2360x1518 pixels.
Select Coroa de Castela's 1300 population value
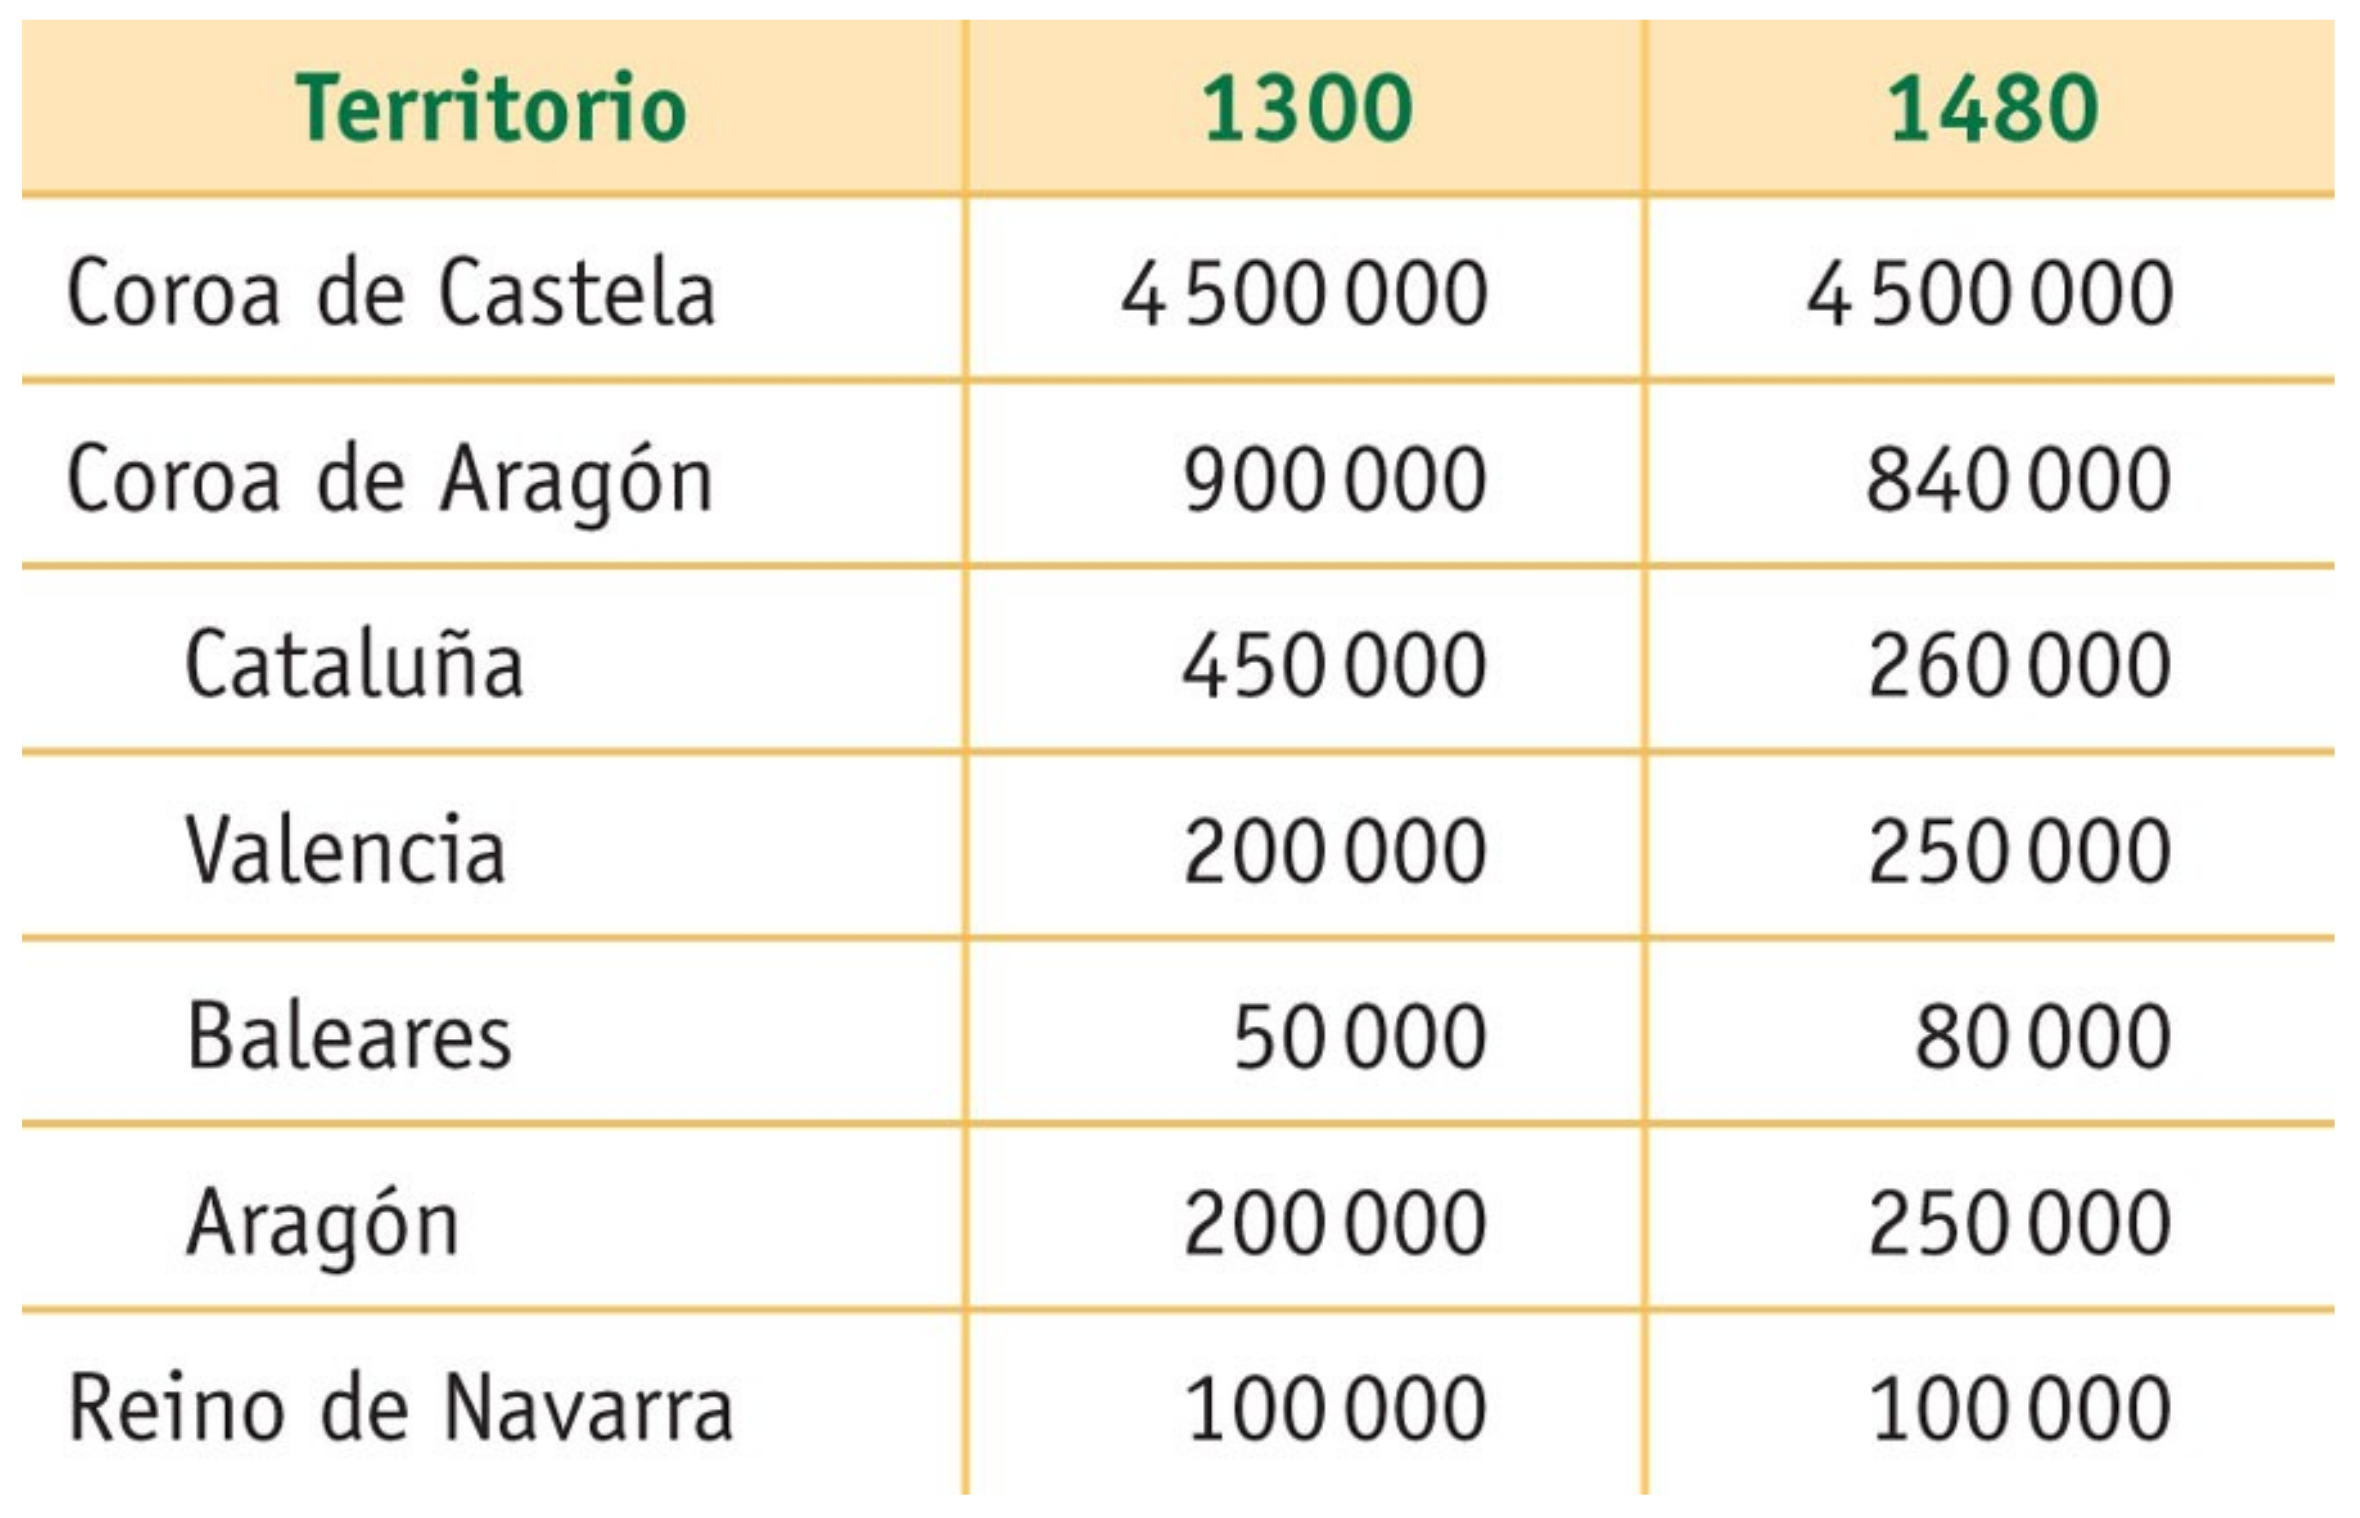click(x=1304, y=293)
